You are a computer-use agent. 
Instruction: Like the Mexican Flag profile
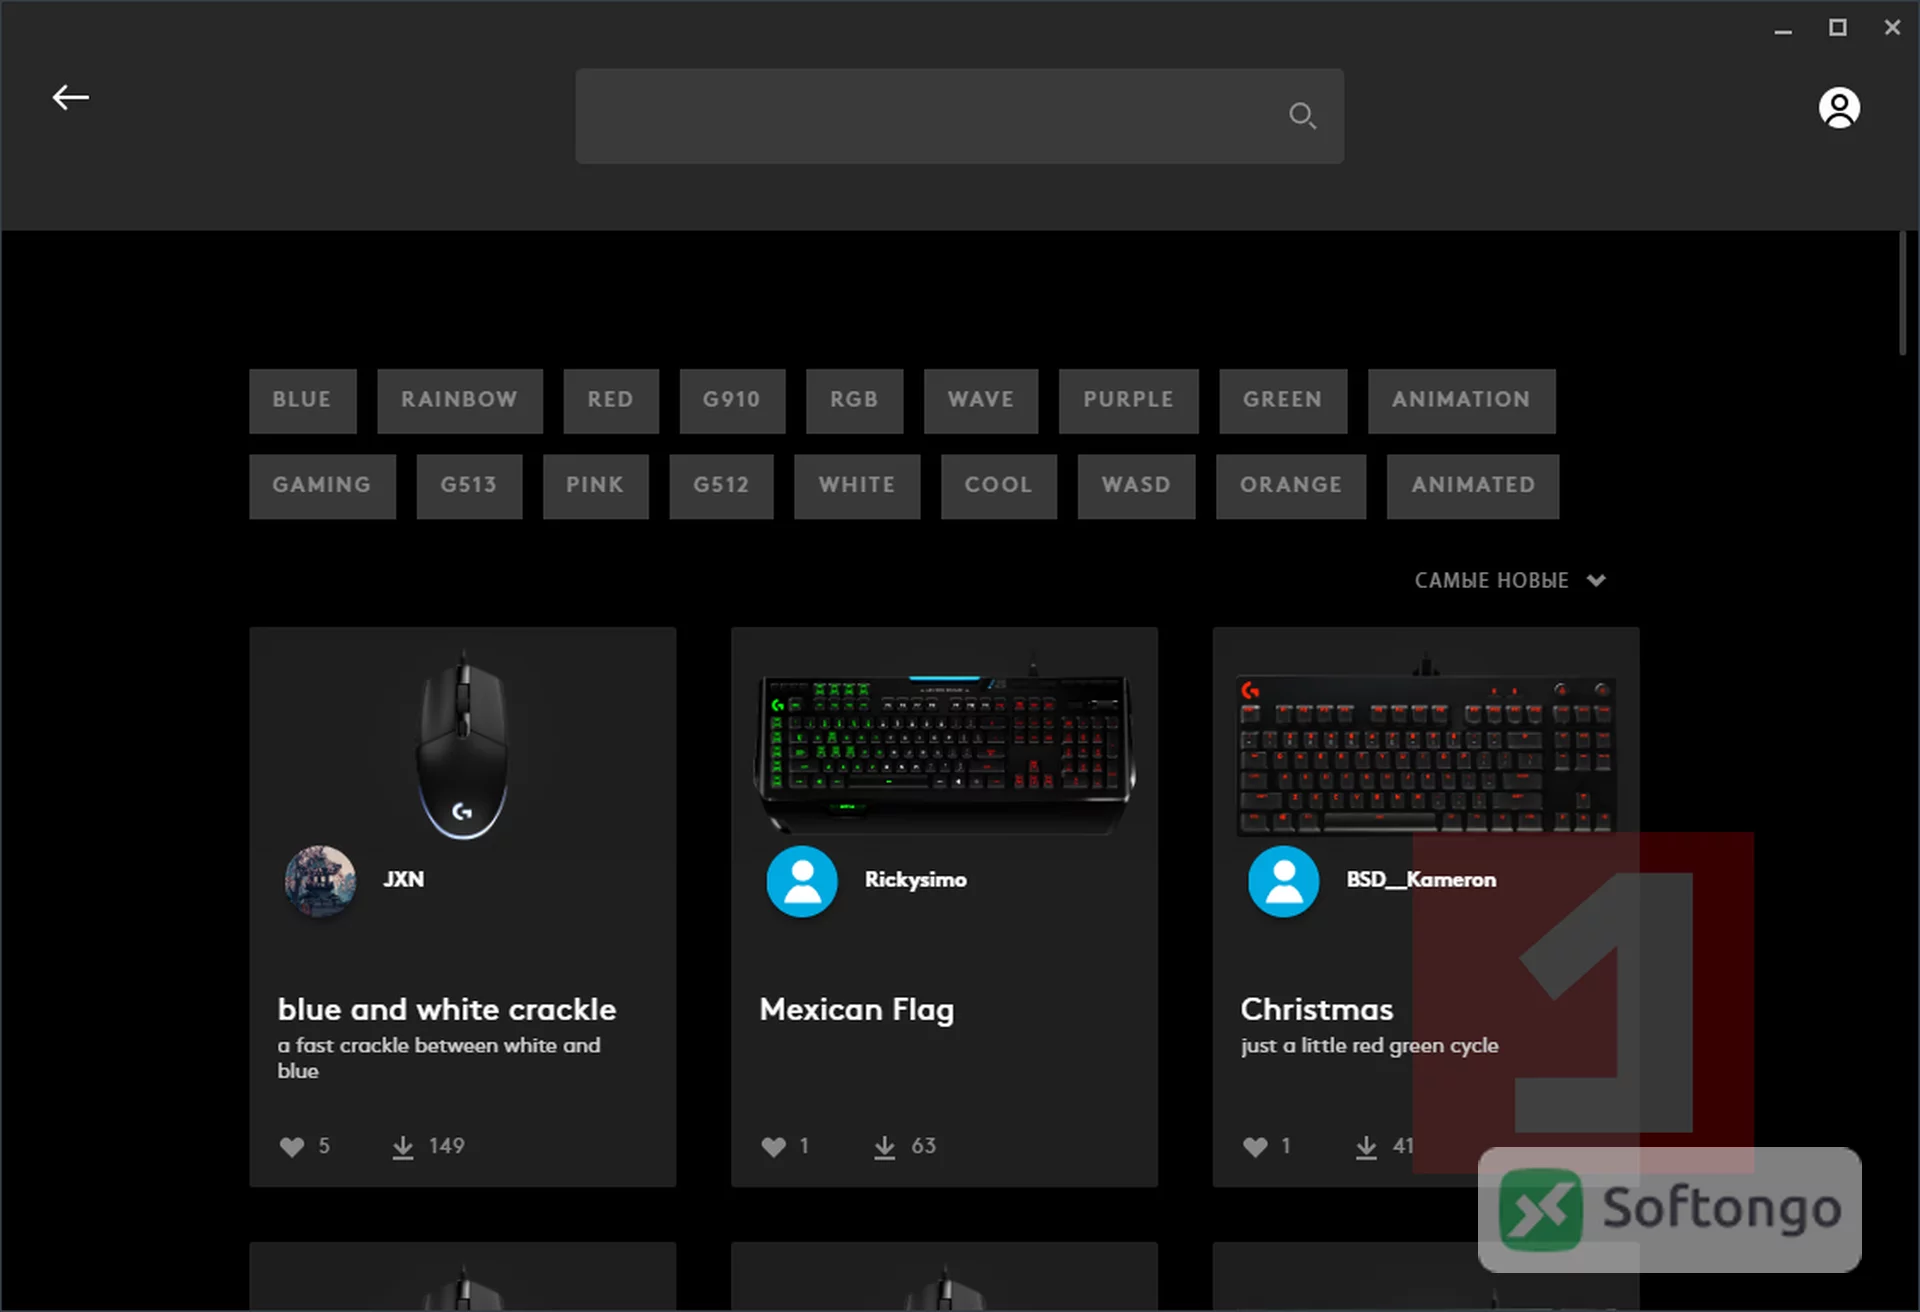coord(773,1147)
